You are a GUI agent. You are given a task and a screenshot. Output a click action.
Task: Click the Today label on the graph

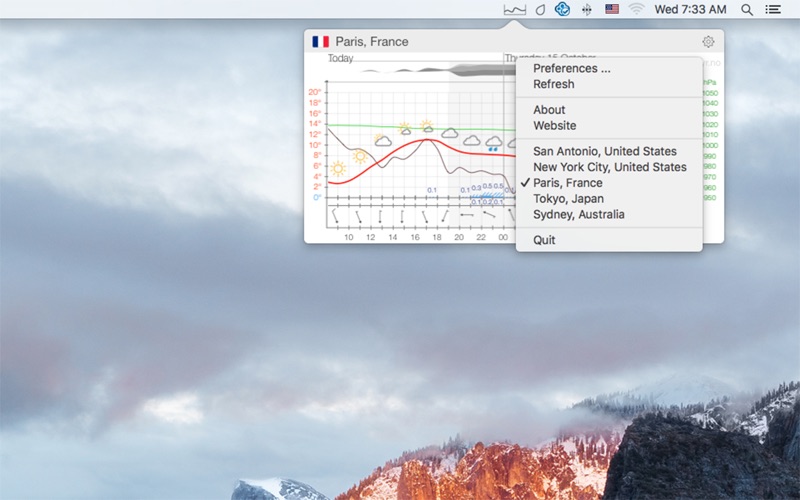tap(340, 58)
